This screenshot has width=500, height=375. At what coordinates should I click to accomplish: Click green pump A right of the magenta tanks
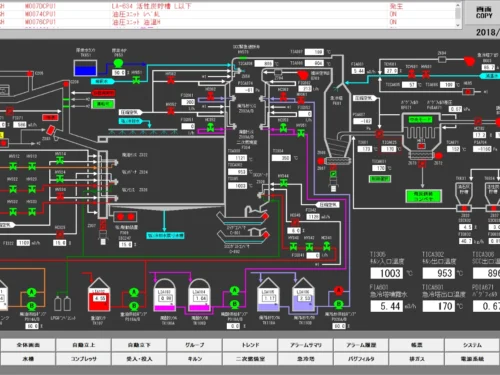click(x=235, y=290)
